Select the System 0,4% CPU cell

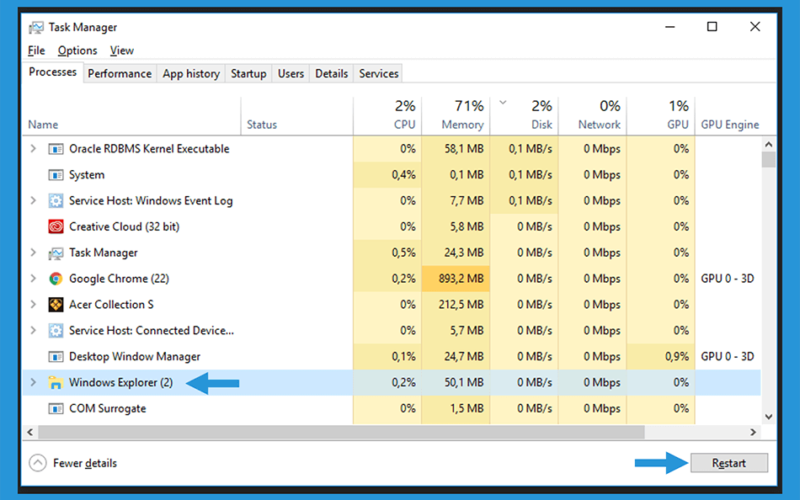[387, 175]
